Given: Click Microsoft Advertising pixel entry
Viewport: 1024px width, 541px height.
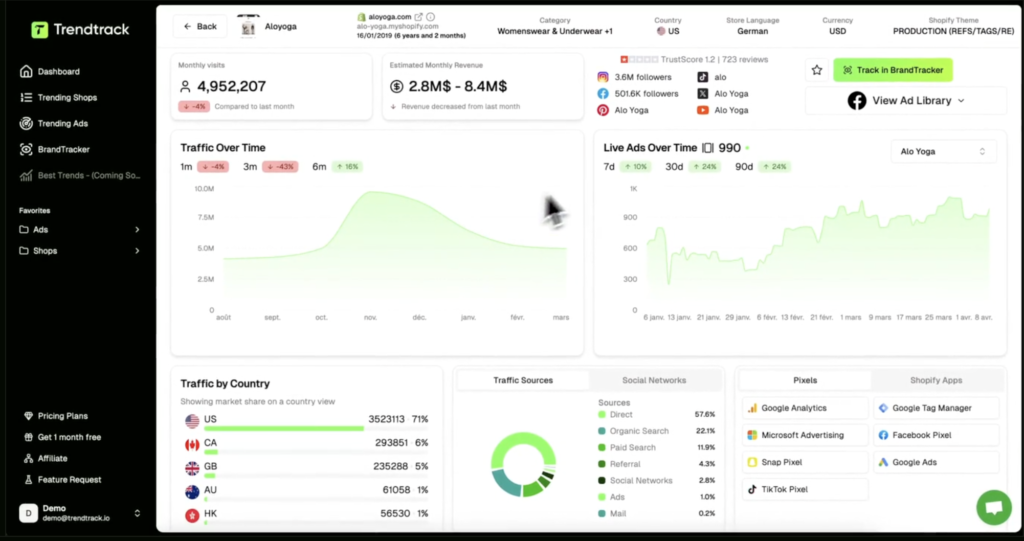Looking at the screenshot, I should [805, 435].
